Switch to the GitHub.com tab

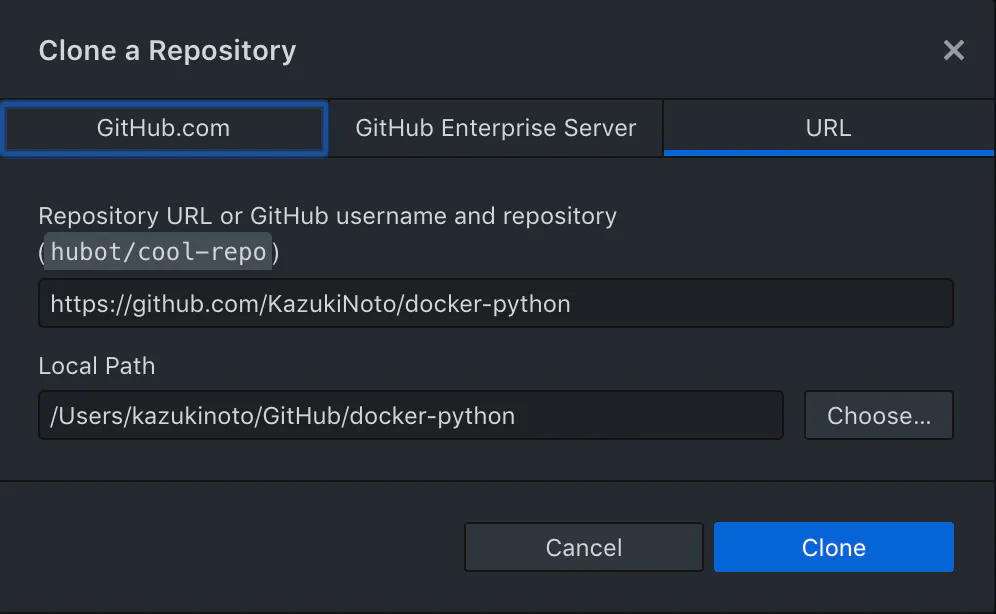pyautogui.click(x=164, y=128)
